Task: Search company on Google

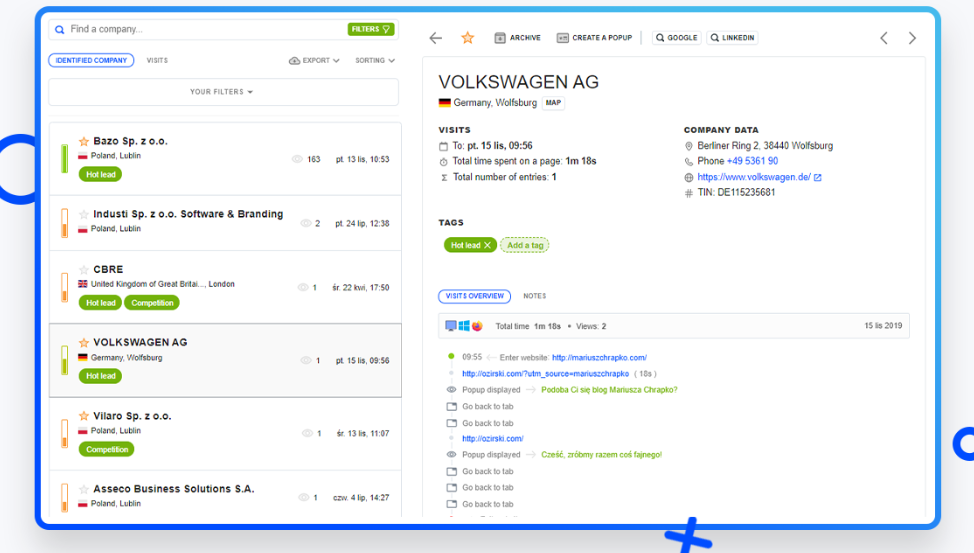Action: [x=676, y=38]
